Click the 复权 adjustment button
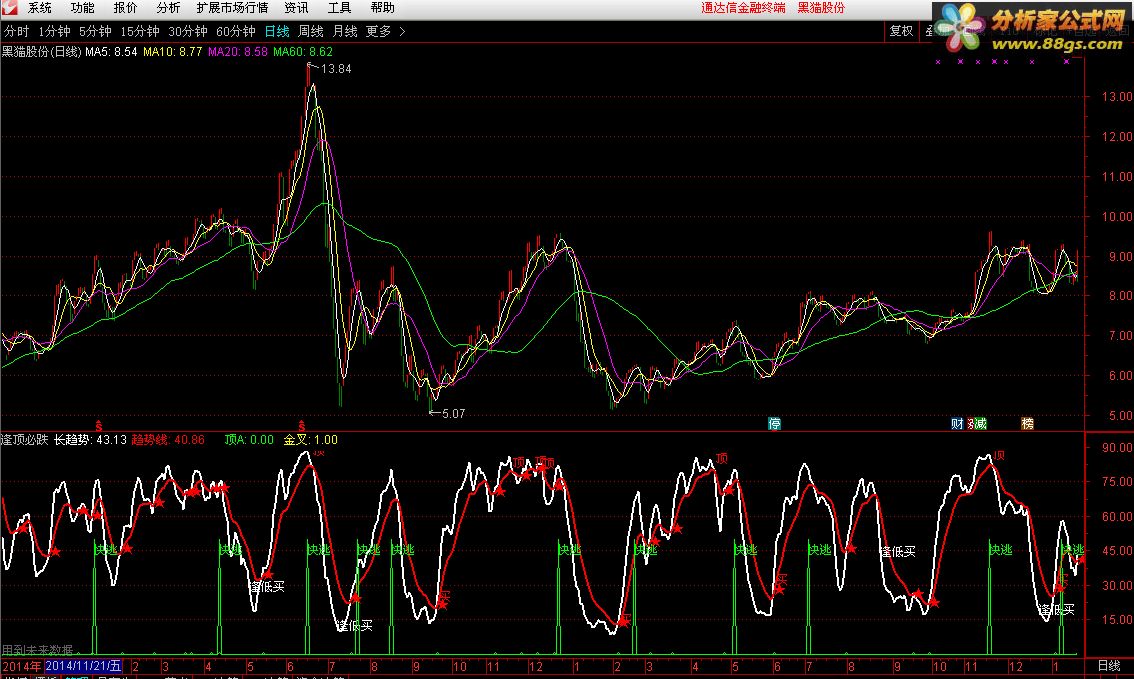 (901, 31)
